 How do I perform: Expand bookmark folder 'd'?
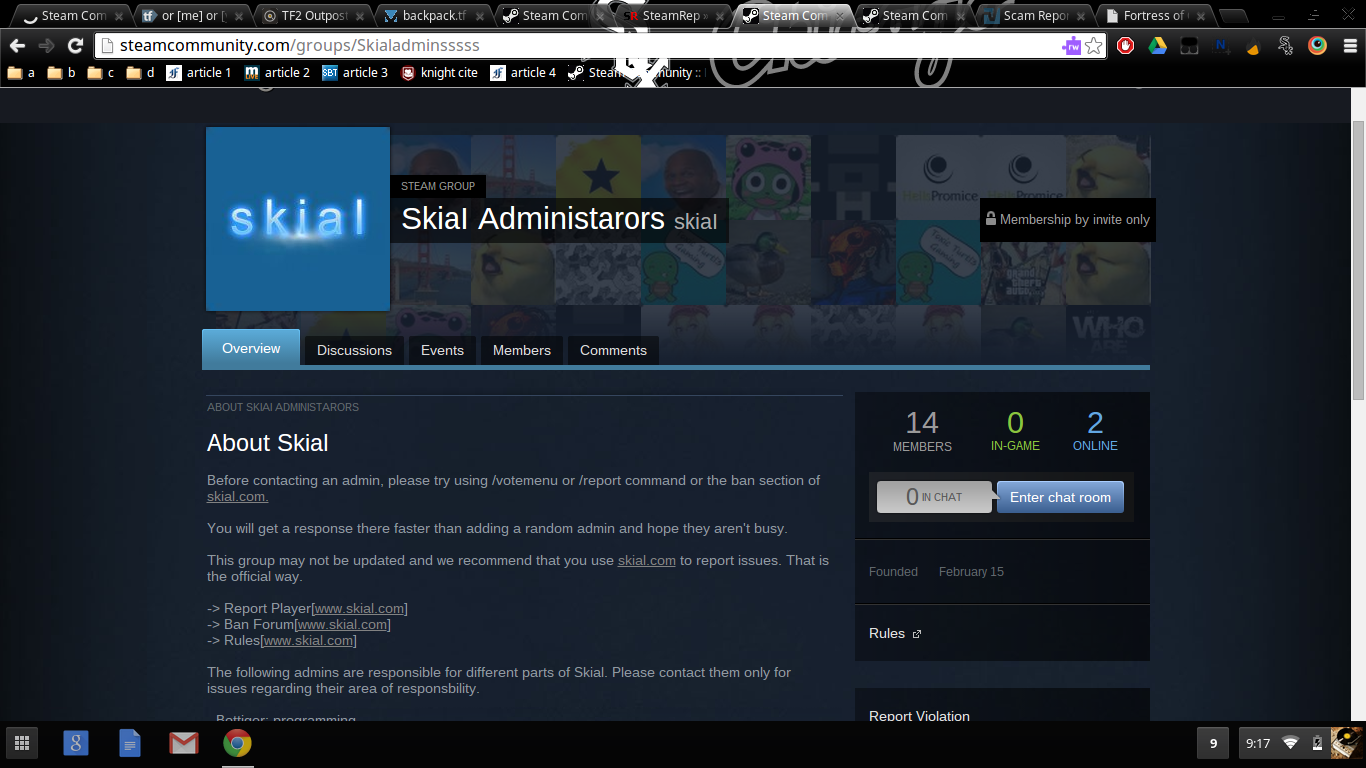click(140, 73)
